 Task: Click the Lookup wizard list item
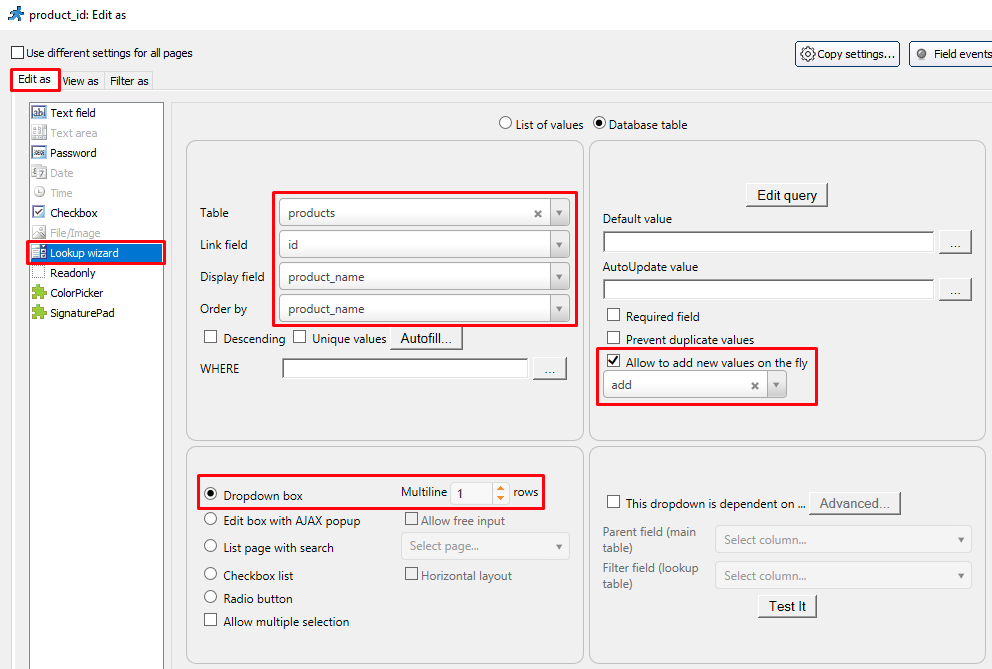point(84,253)
